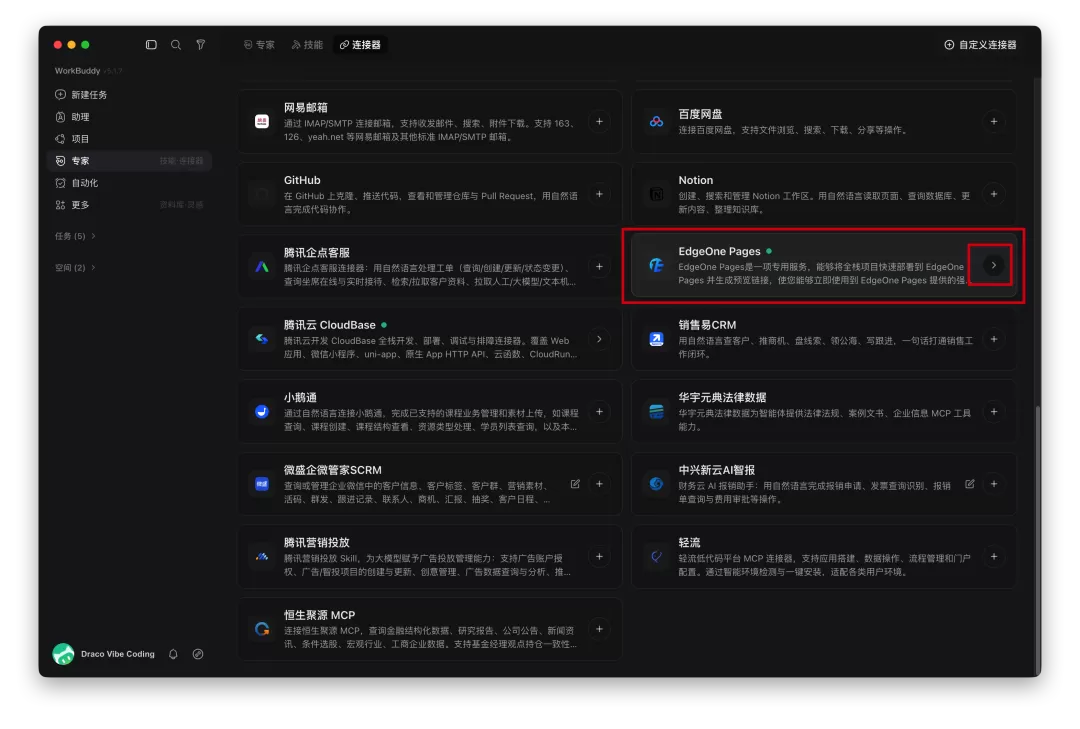Image resolution: width=1080 pixels, height=729 pixels.
Task: Add the 腾讯营销投放 connector with plus
Action: (599, 557)
